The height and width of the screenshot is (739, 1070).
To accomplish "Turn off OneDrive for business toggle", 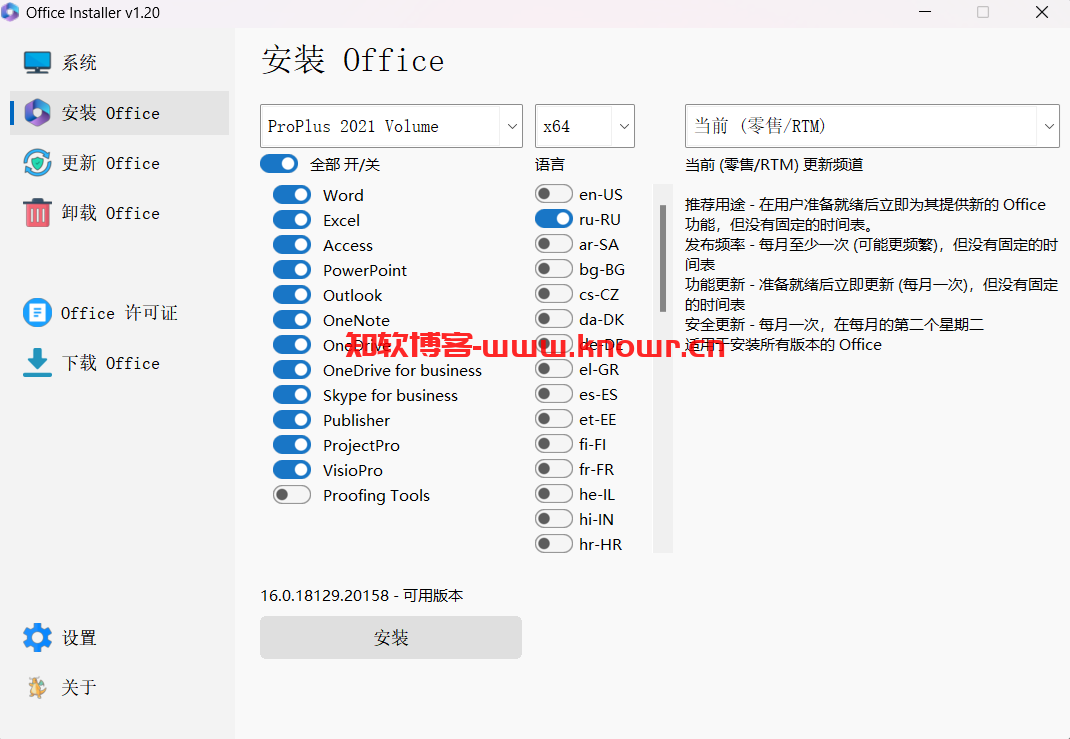I will pyautogui.click(x=292, y=370).
